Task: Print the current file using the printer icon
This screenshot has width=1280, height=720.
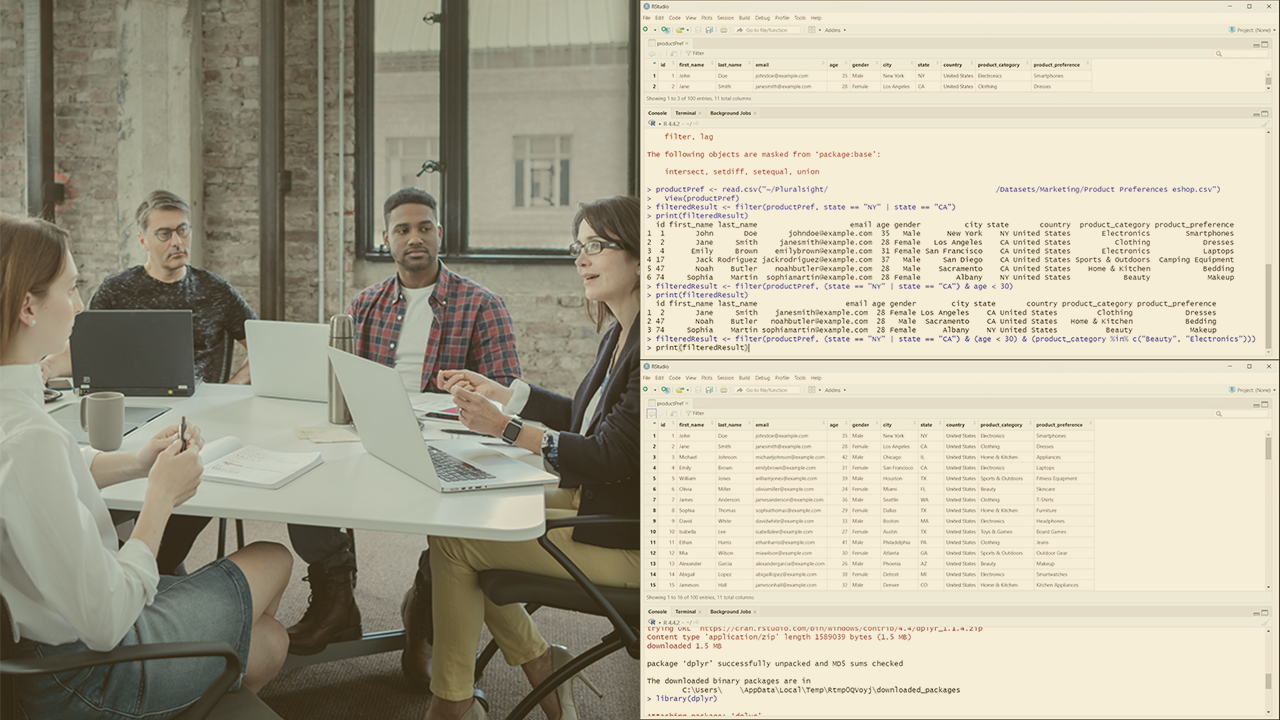Action: [723, 30]
